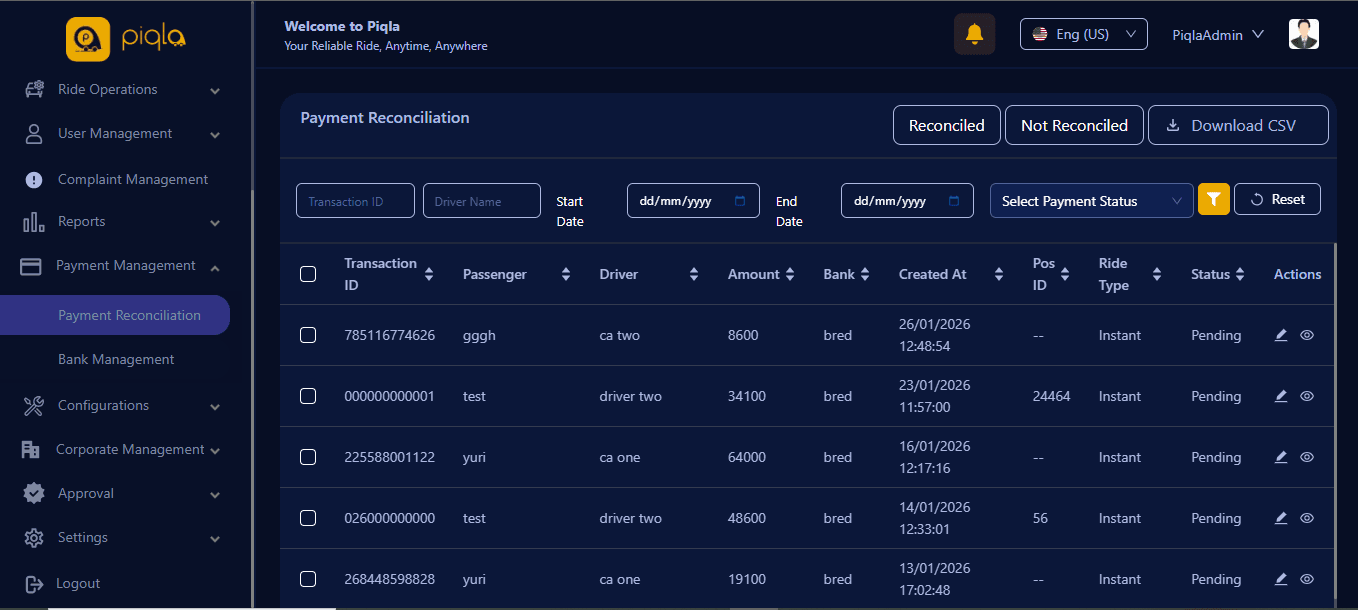Edit transaction 268448598828 with pencil icon
The height and width of the screenshot is (610, 1358).
(x=1281, y=579)
